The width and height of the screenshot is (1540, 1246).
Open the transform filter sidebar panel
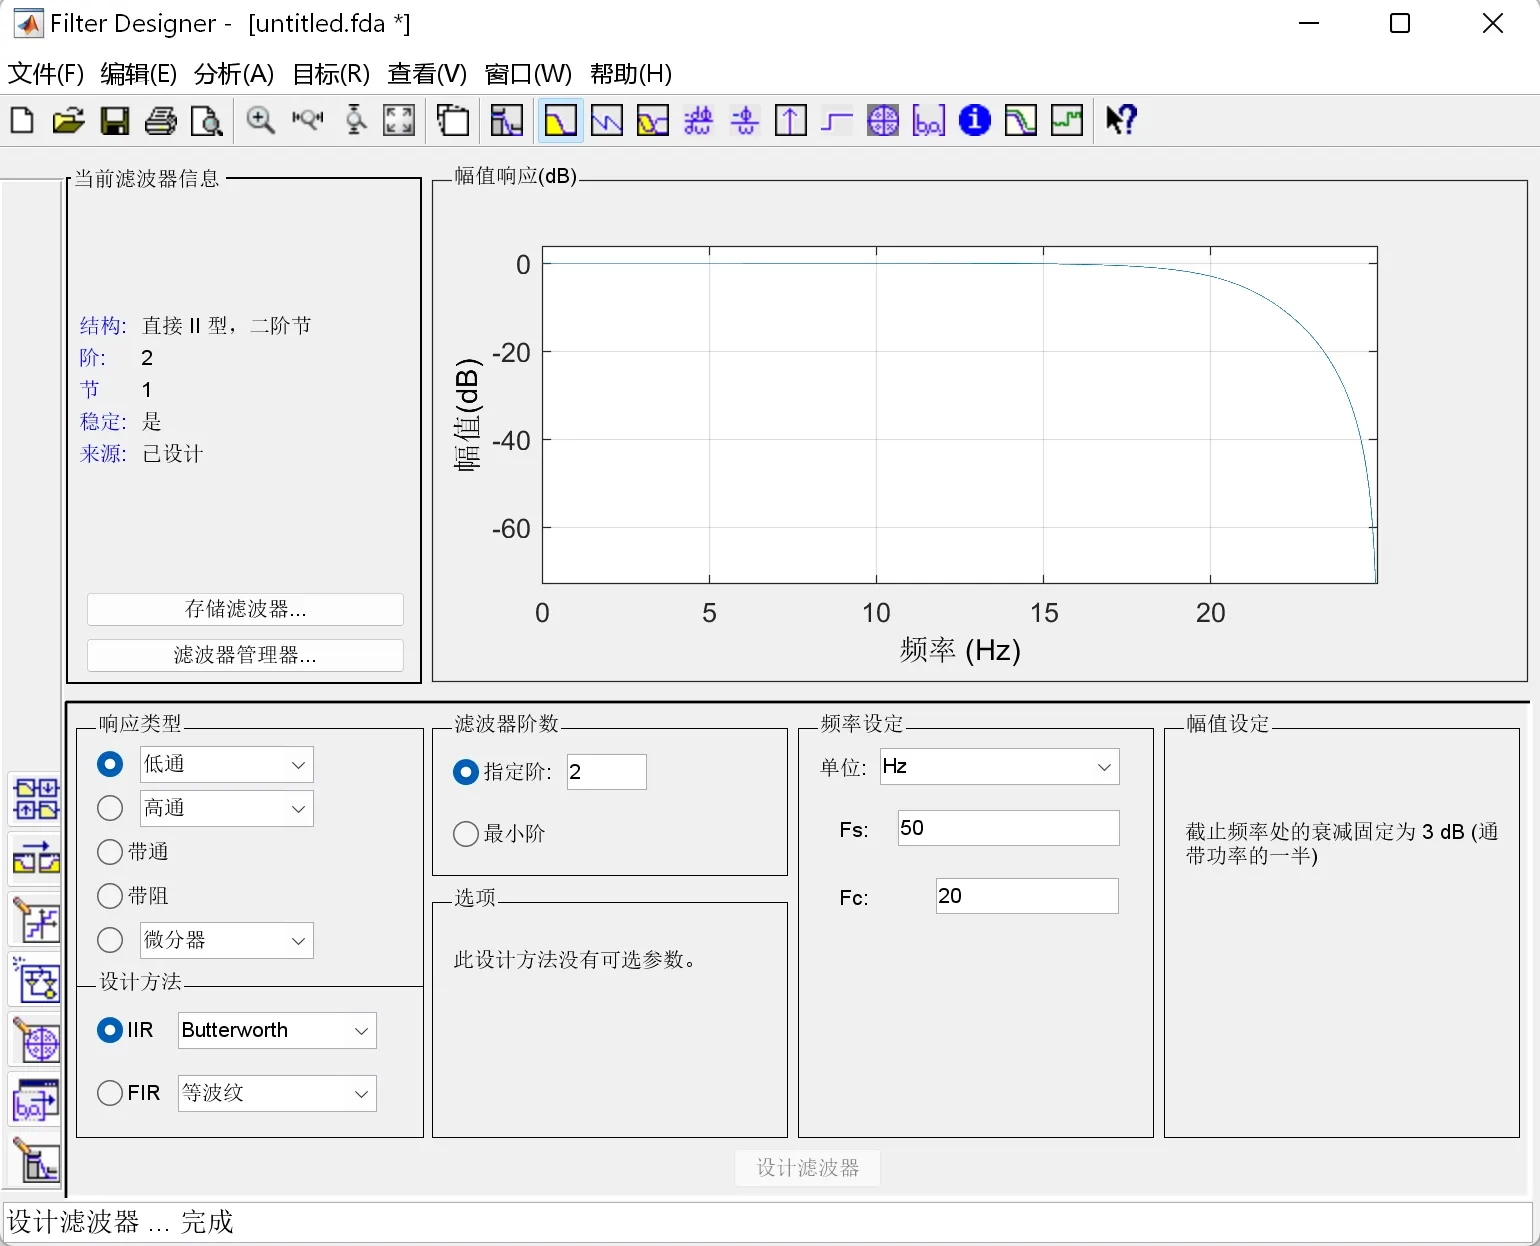point(36,860)
